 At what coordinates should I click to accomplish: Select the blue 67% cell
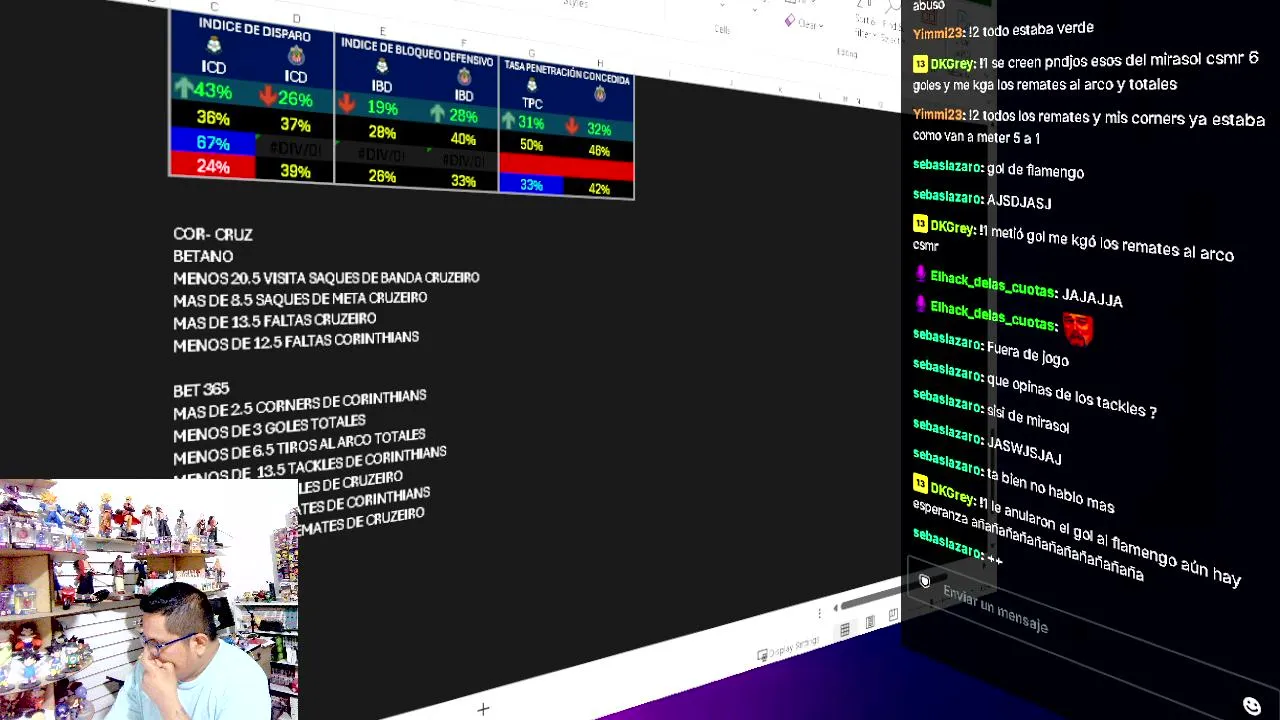click(x=213, y=142)
